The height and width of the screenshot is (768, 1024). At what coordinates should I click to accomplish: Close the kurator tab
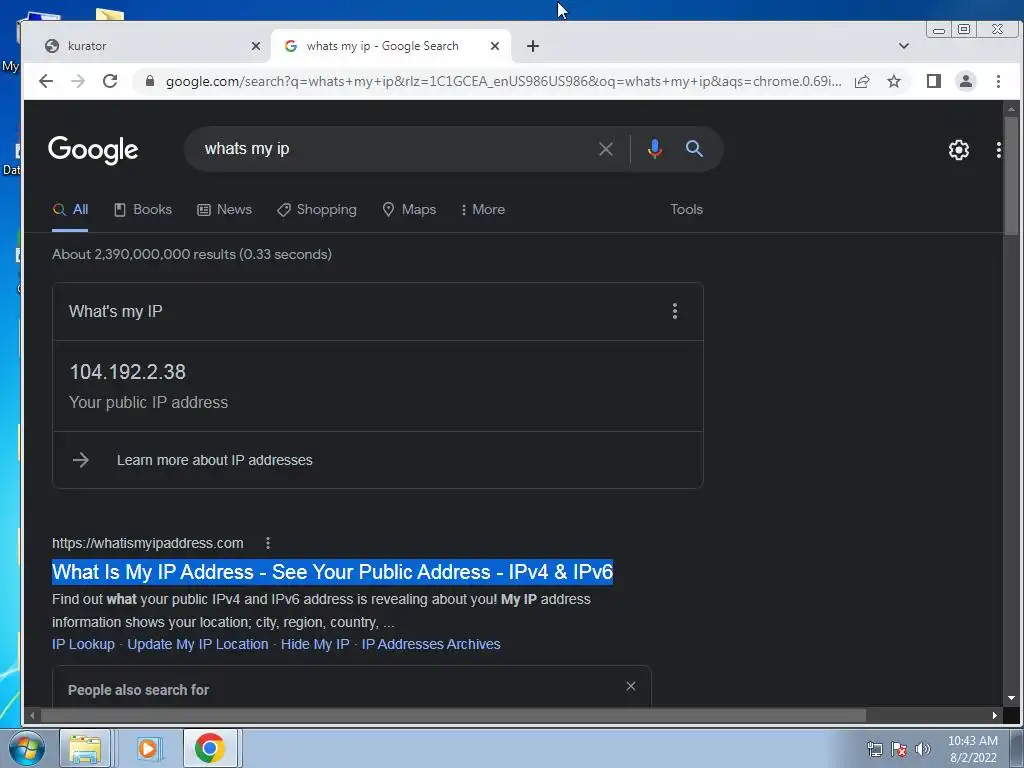256,46
